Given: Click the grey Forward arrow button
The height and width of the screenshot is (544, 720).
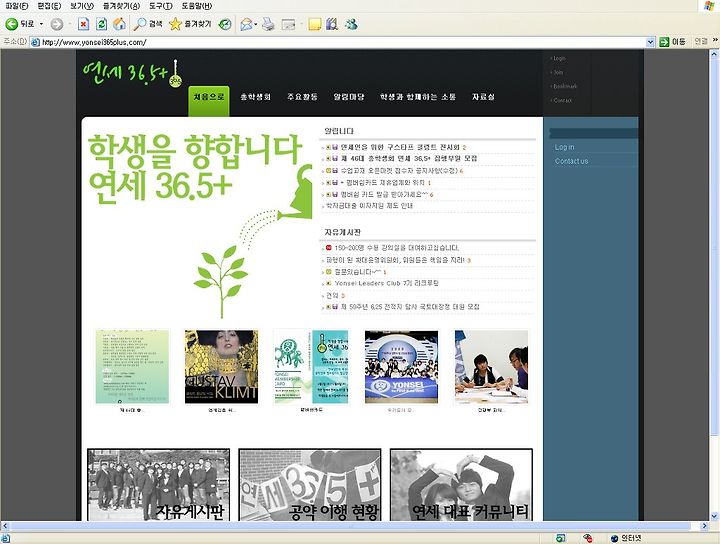Looking at the screenshot, I should pos(56,24).
